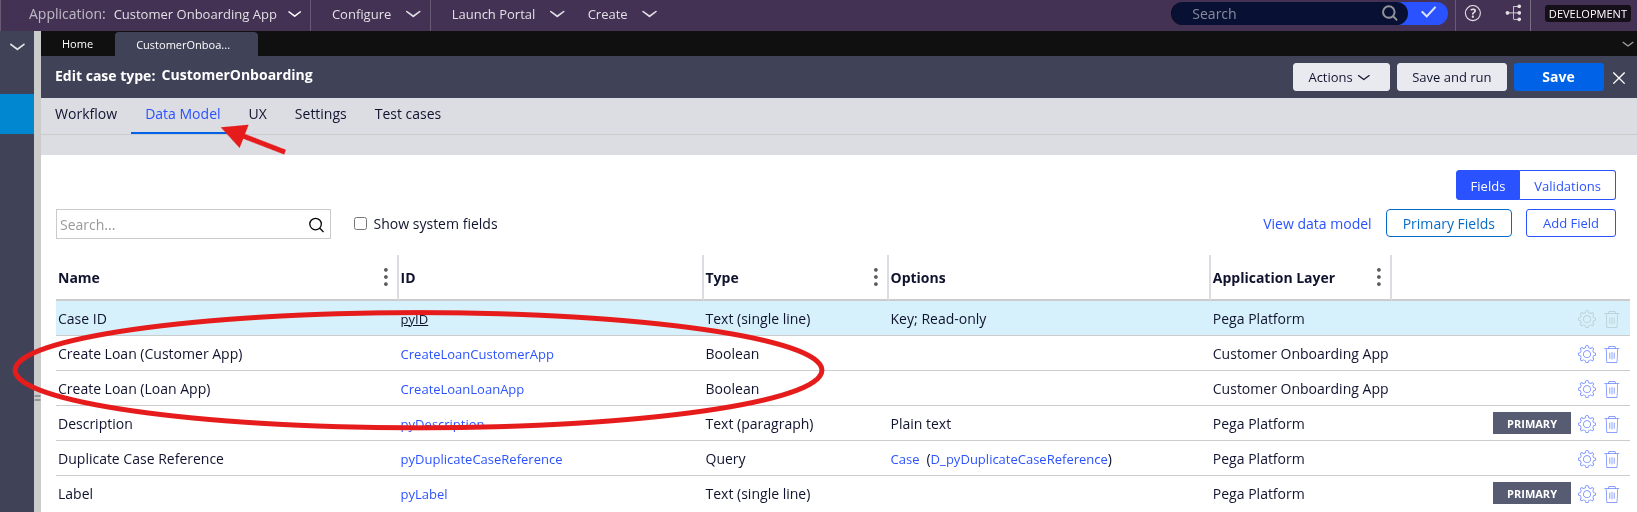The height and width of the screenshot is (512, 1637).
Task: Open Name column options menu
Action: 386,277
